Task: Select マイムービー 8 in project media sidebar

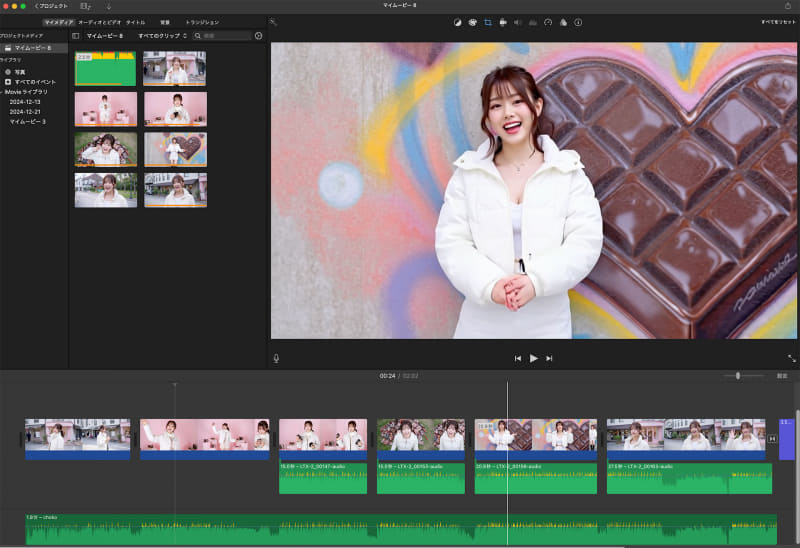Action: [x=34, y=48]
